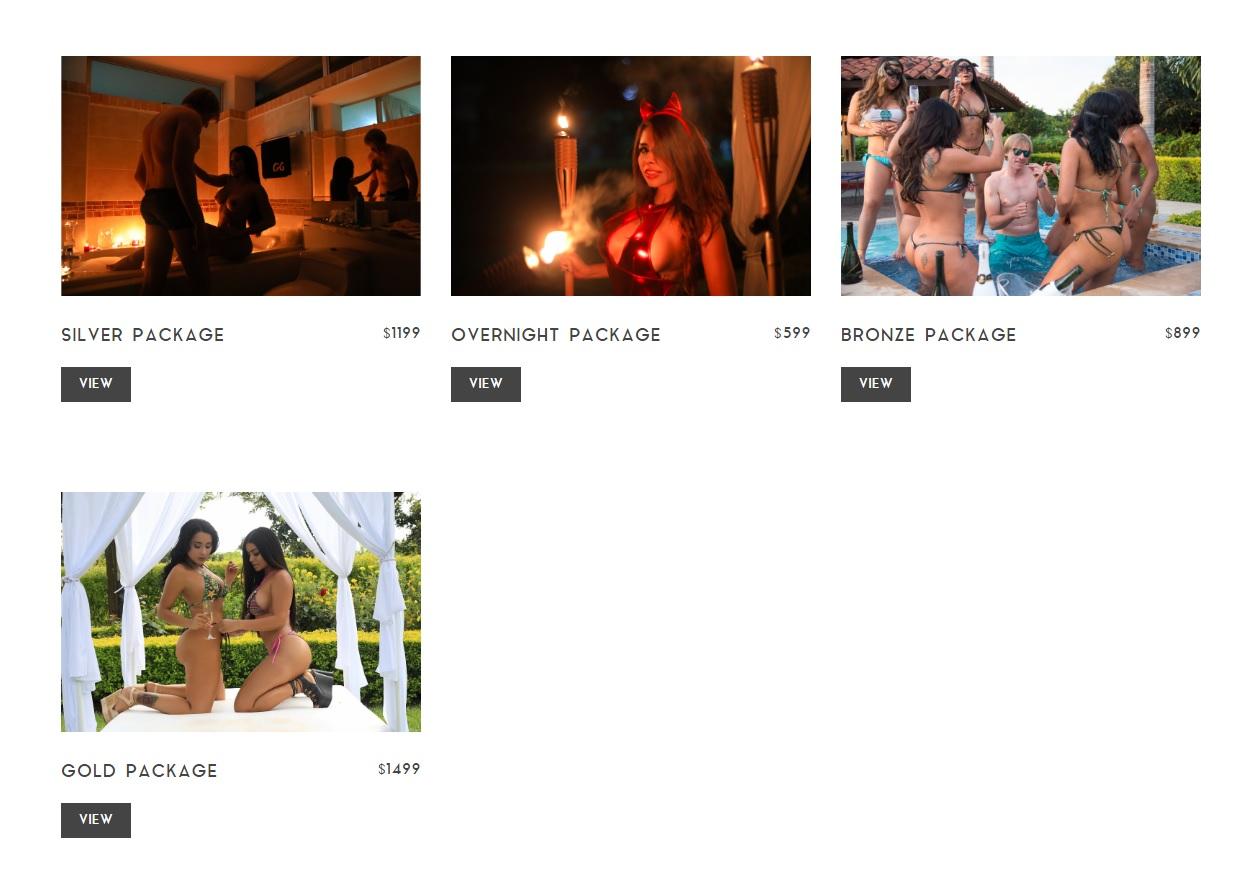This screenshot has height=872, width=1236.
Task: Open the Overnight Package title link
Action: point(556,335)
